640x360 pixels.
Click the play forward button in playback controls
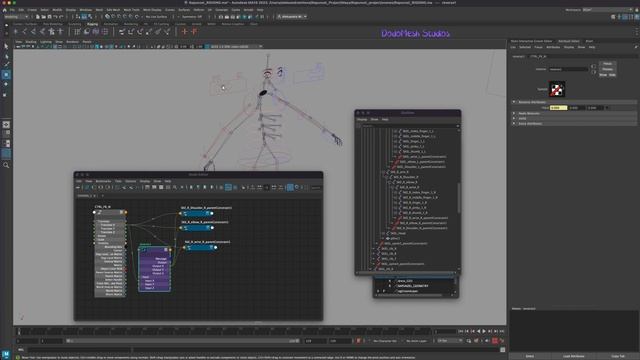coord(484,331)
